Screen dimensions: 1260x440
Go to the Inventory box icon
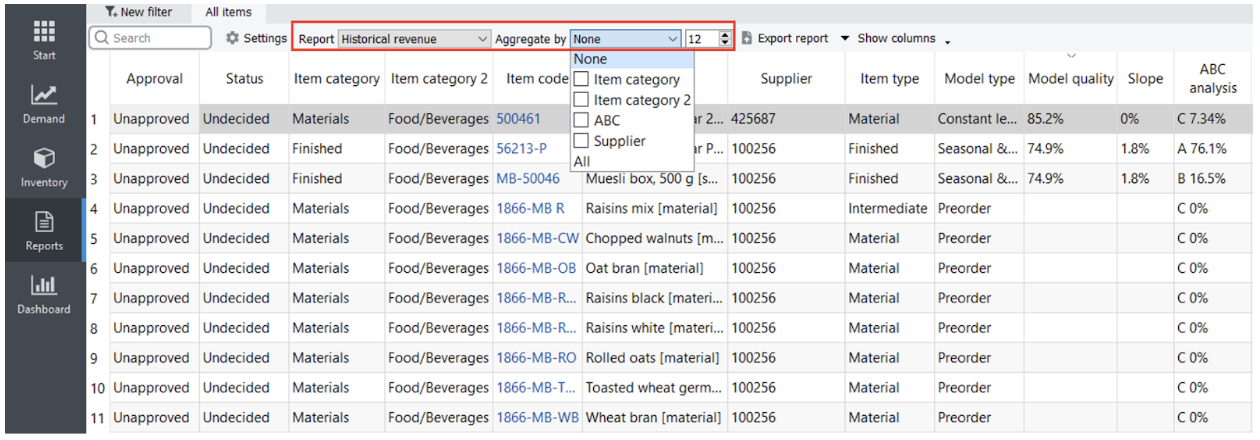[44, 159]
